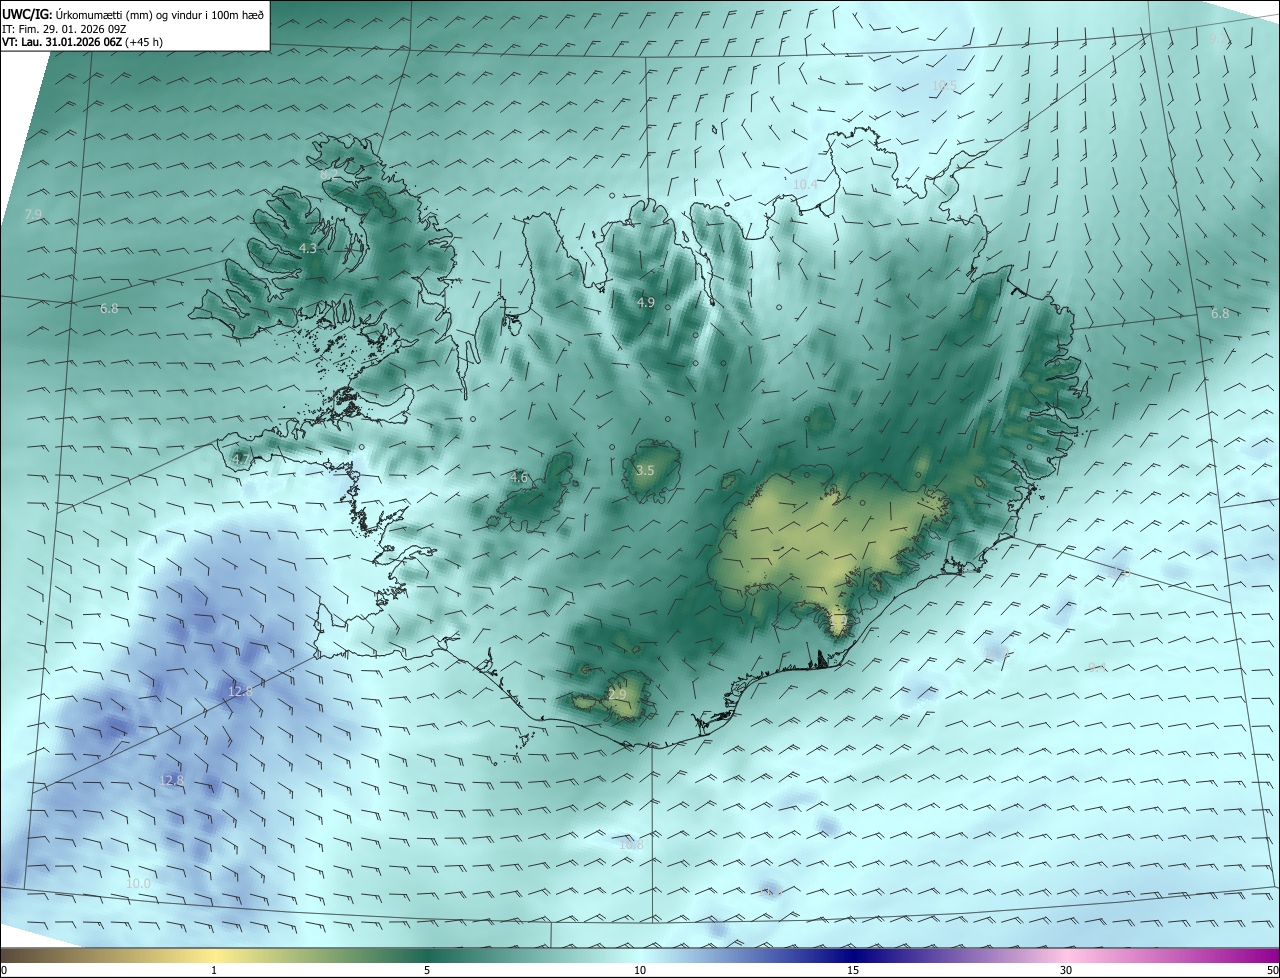Click the 15 tick on the colour scale
Screen dimensions: 1280x978
pos(853,970)
